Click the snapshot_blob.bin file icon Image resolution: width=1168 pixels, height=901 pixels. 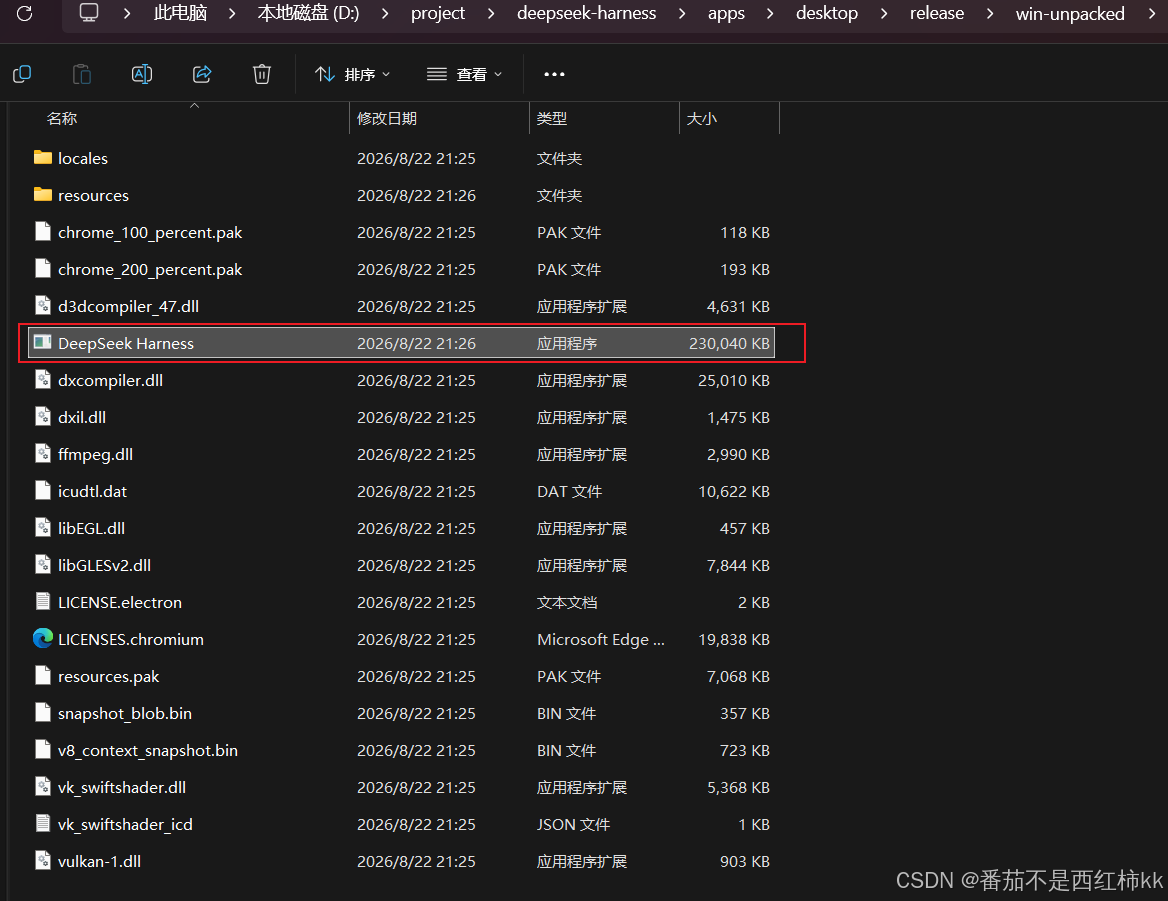[43, 713]
